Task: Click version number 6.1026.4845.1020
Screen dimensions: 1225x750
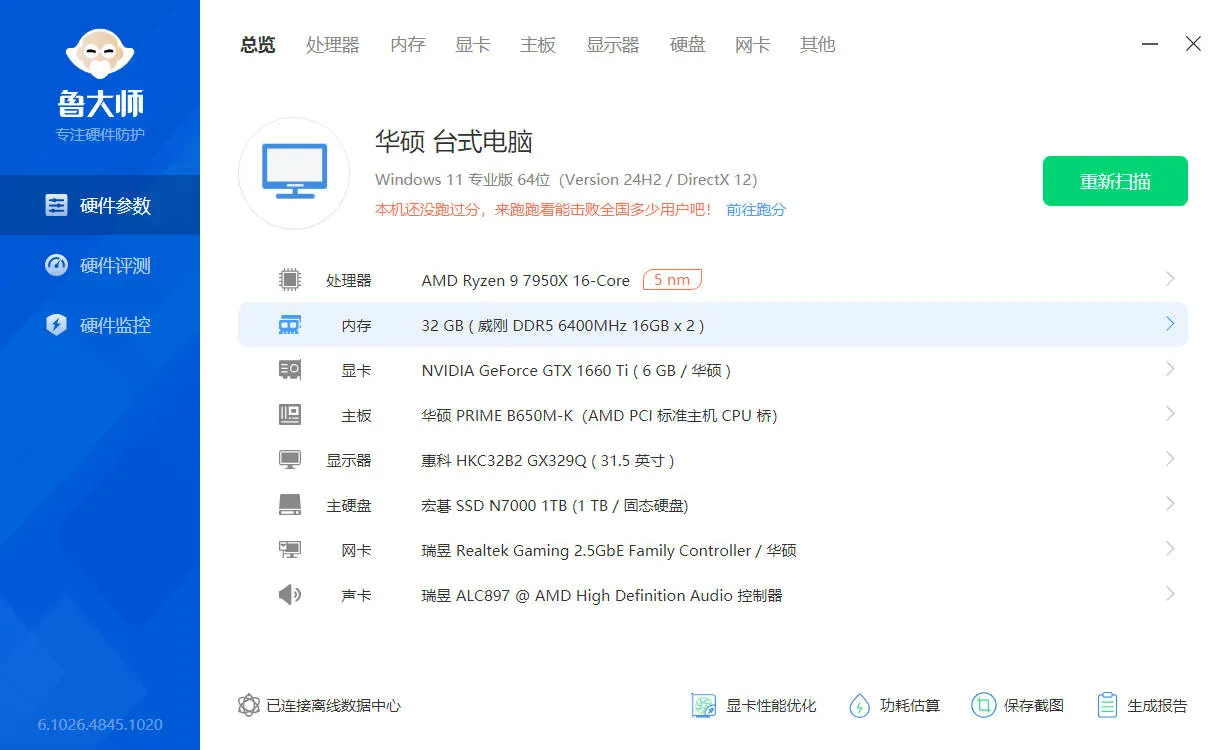Action: pyautogui.click(x=100, y=725)
